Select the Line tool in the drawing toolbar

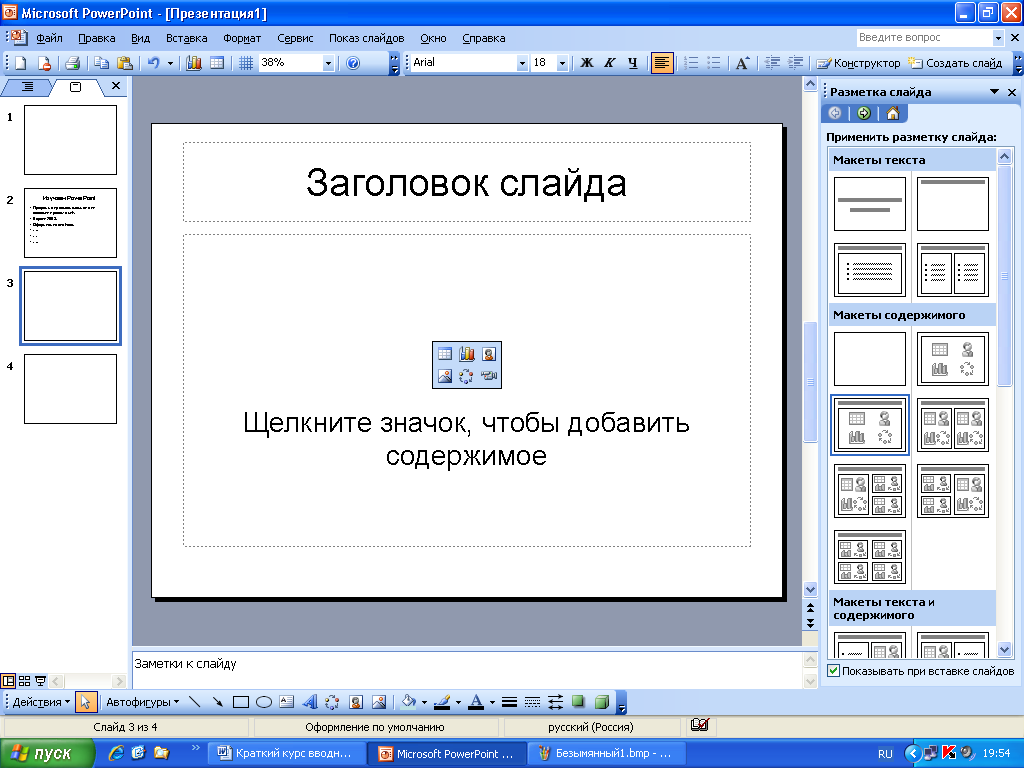click(x=195, y=702)
